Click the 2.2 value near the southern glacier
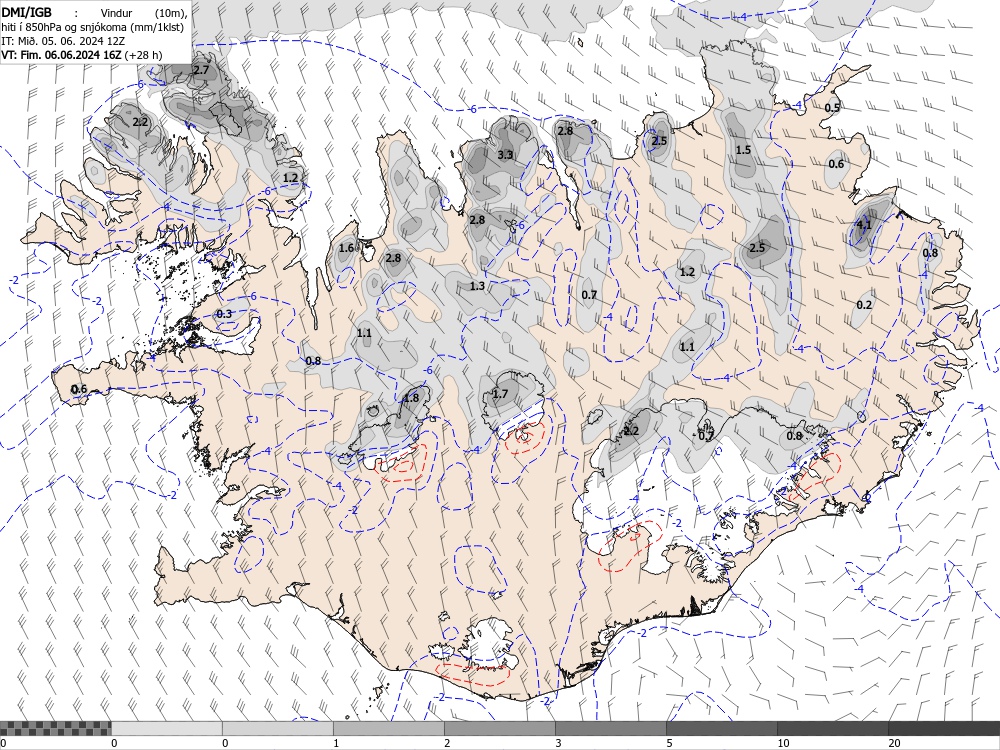This screenshot has height=750, width=1000. pyautogui.click(x=631, y=431)
